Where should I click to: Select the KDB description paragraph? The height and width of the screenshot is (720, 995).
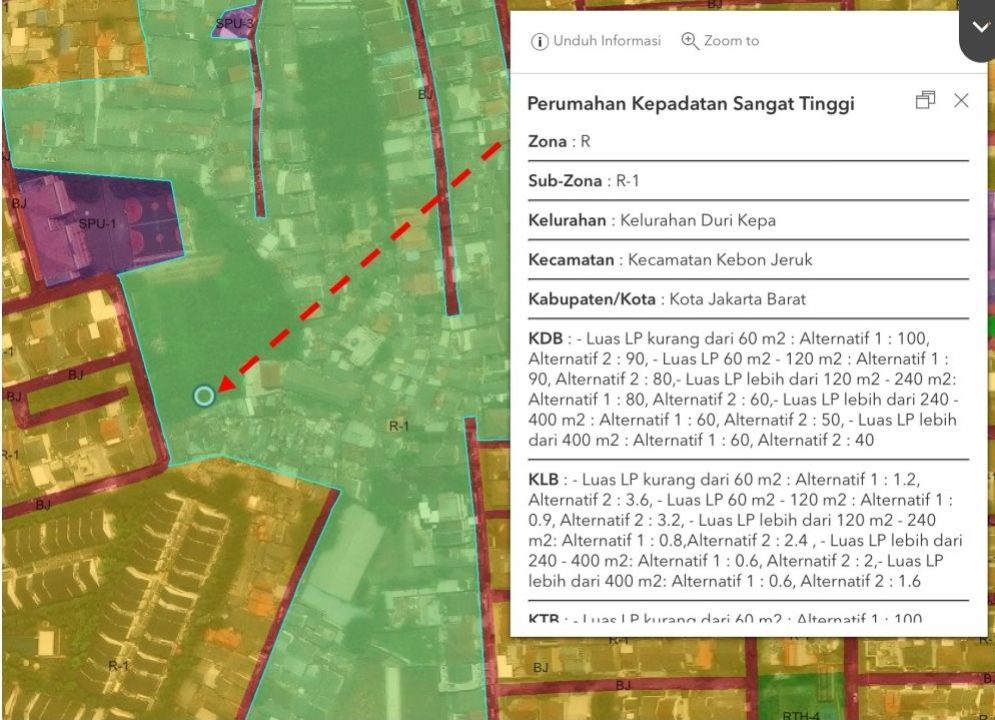tap(745, 389)
